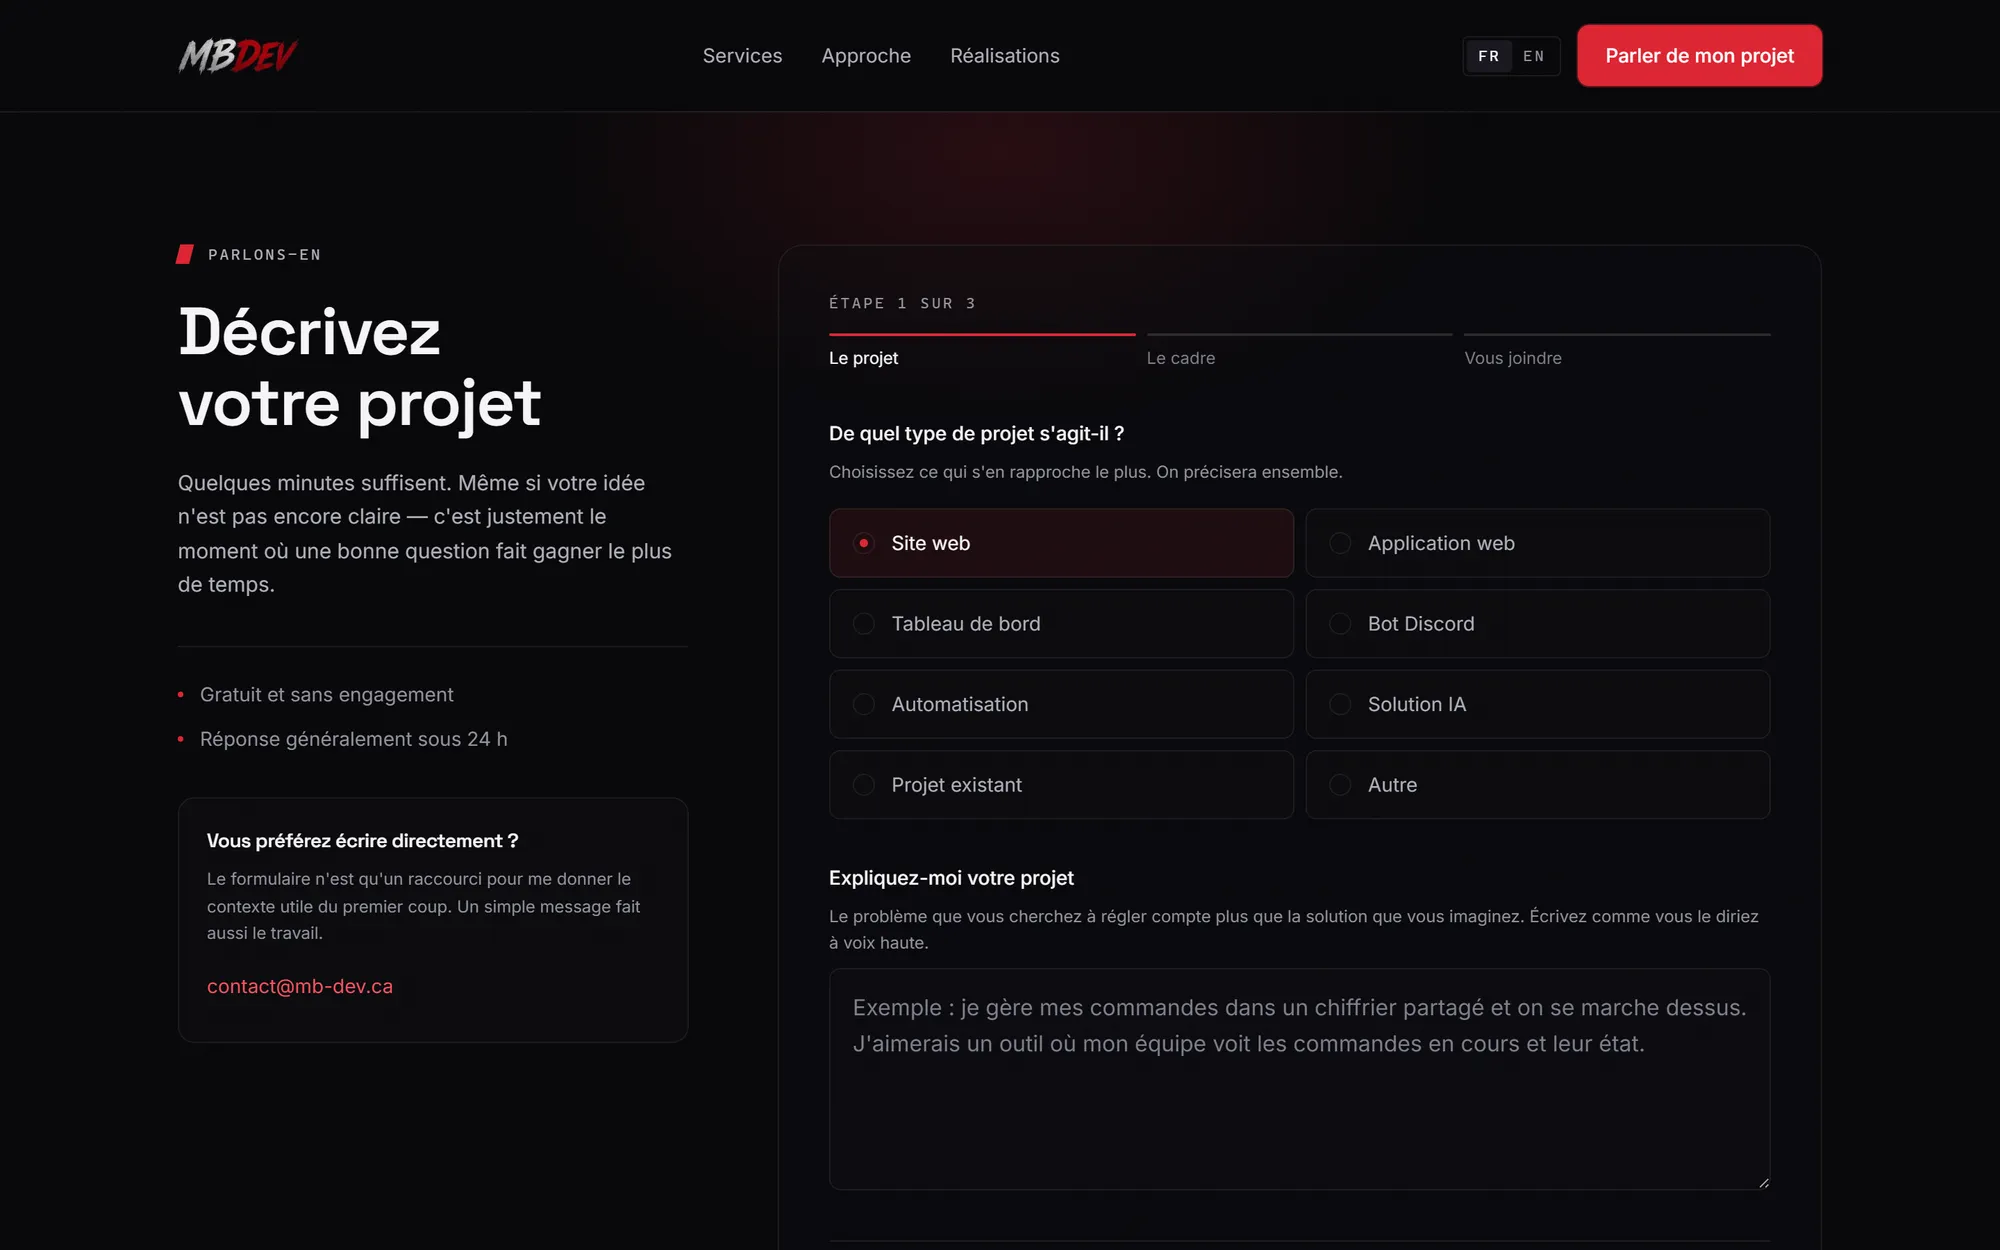Viewport: 2000px width, 1250px height.
Task: Set language to FR
Action: click(x=1489, y=56)
